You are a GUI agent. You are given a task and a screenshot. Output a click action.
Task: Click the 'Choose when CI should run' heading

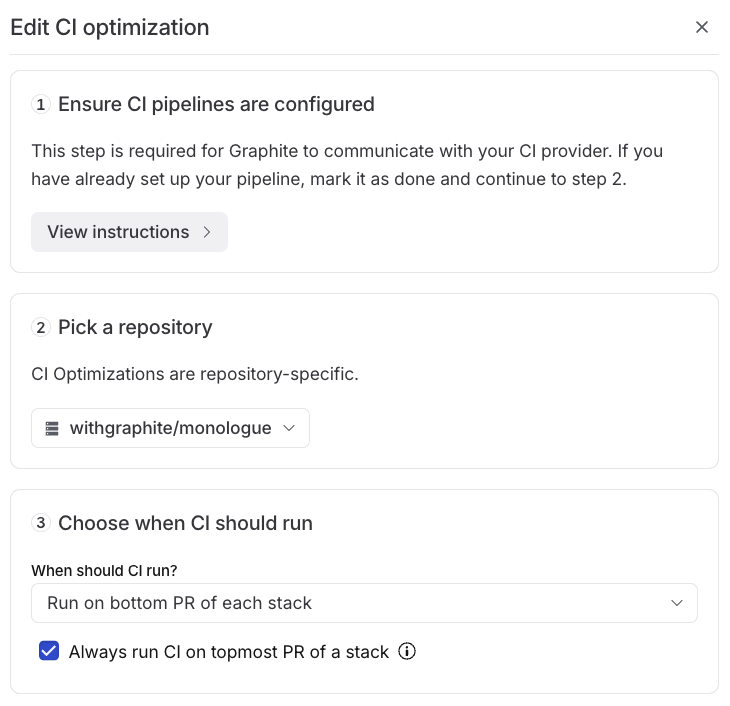pos(185,523)
